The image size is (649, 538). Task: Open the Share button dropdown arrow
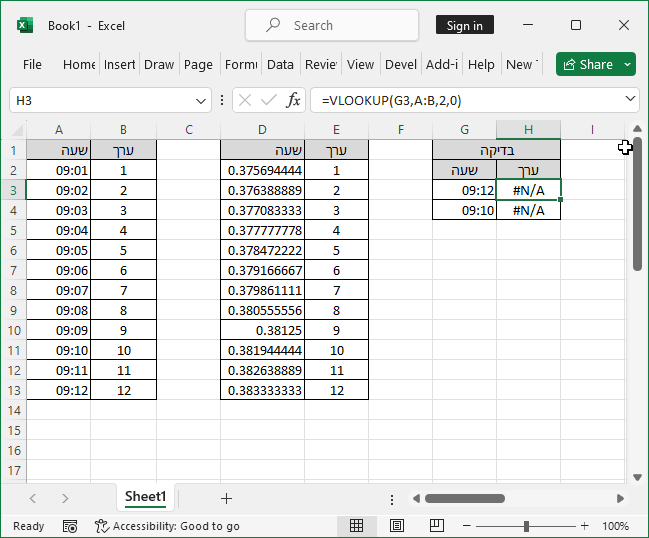click(627, 64)
